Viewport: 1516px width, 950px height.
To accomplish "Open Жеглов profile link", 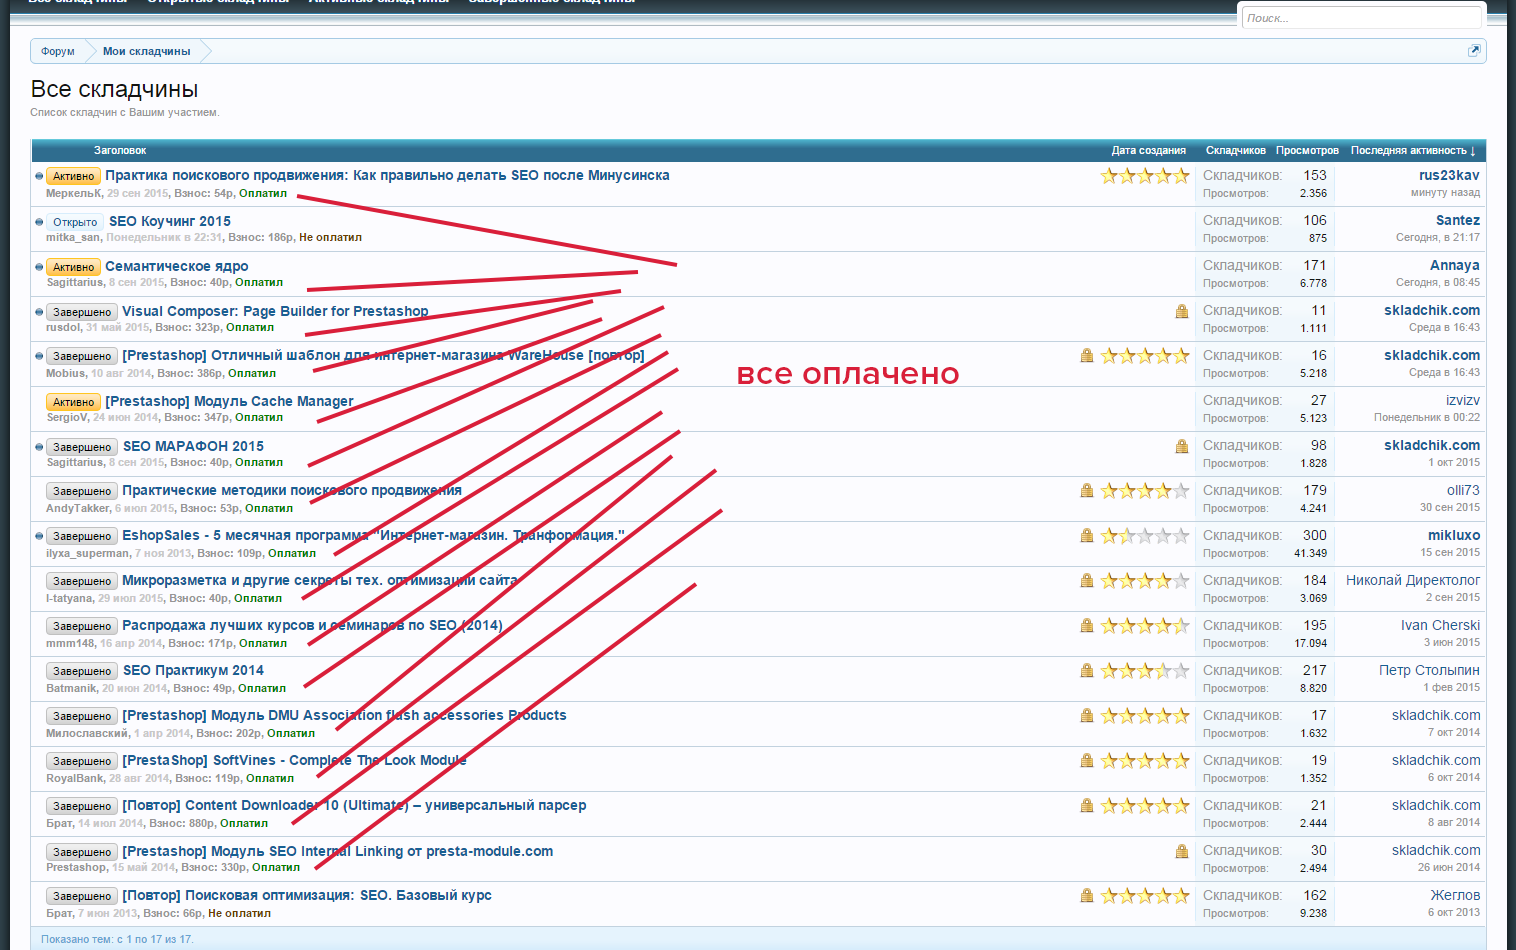I will tap(1455, 895).
